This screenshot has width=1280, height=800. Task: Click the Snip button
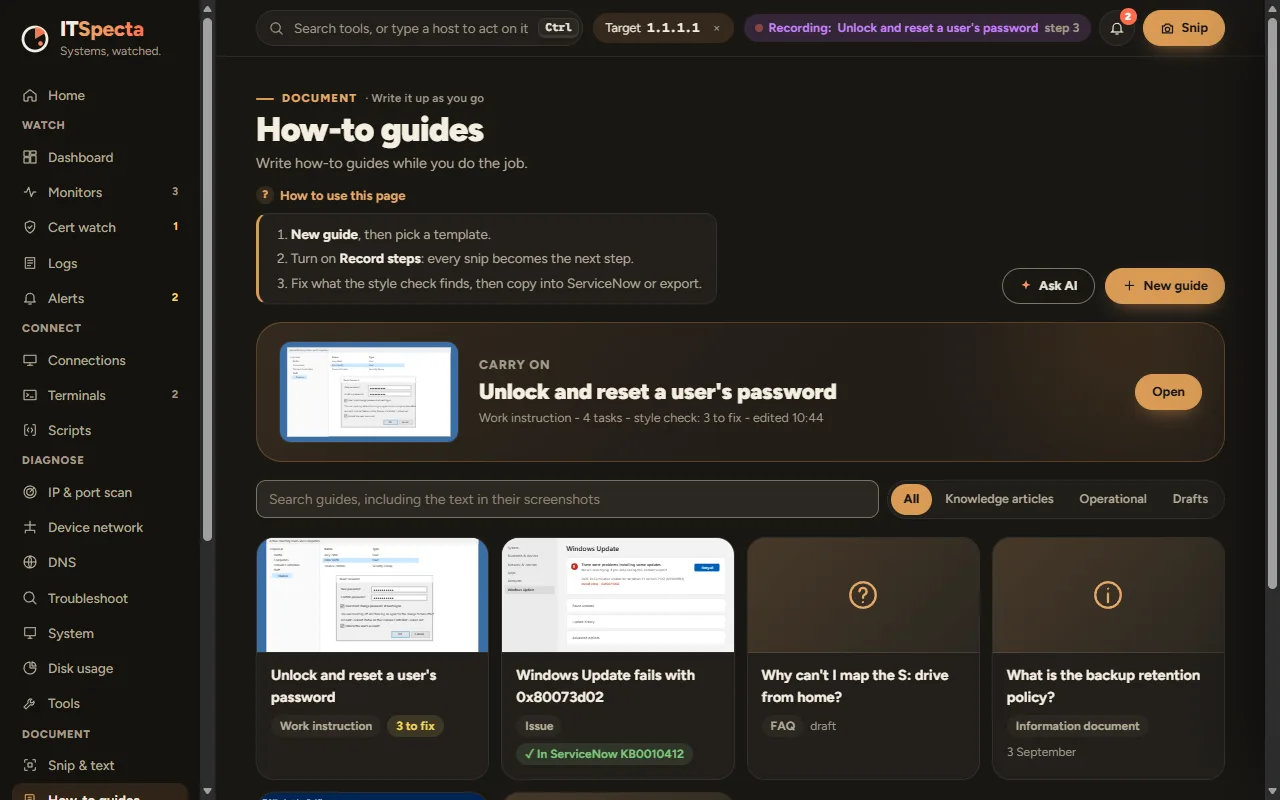(x=1184, y=29)
